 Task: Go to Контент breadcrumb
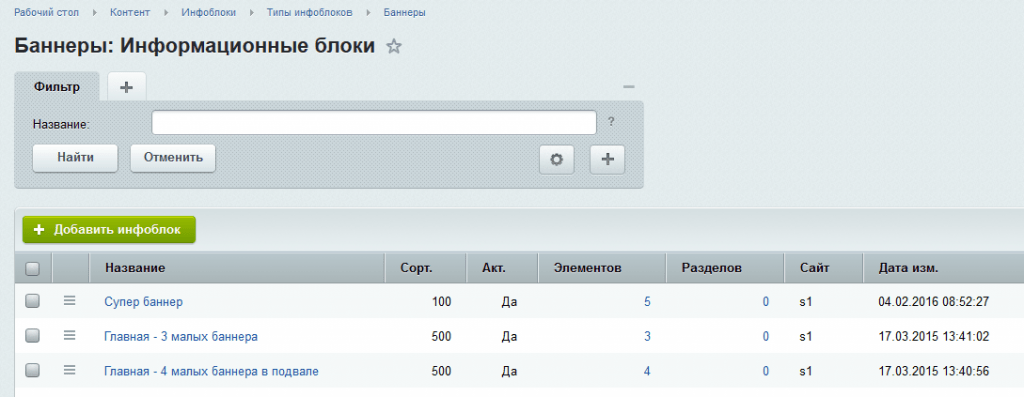coord(130,12)
